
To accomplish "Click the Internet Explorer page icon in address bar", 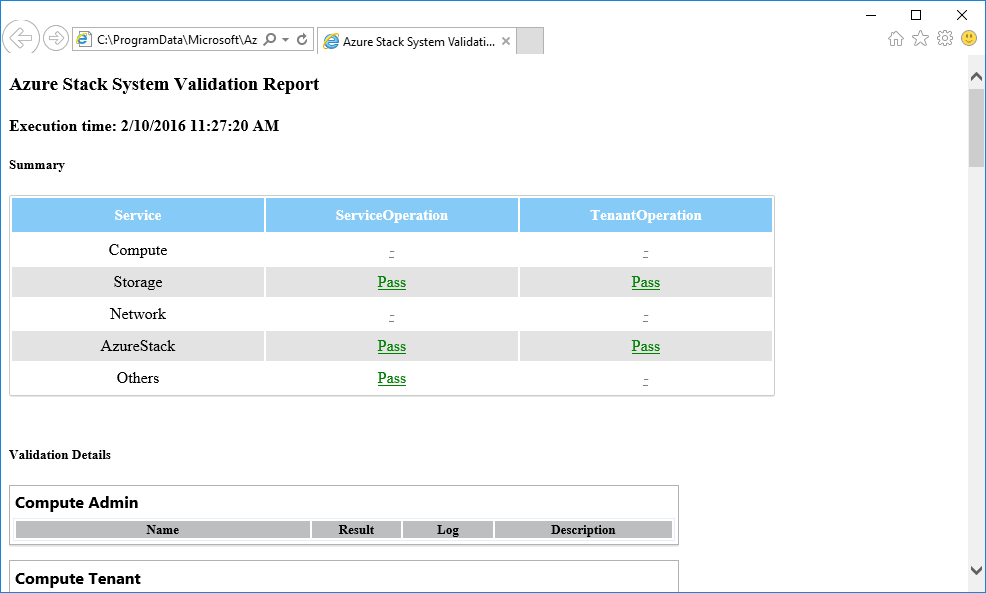I will tap(84, 40).
